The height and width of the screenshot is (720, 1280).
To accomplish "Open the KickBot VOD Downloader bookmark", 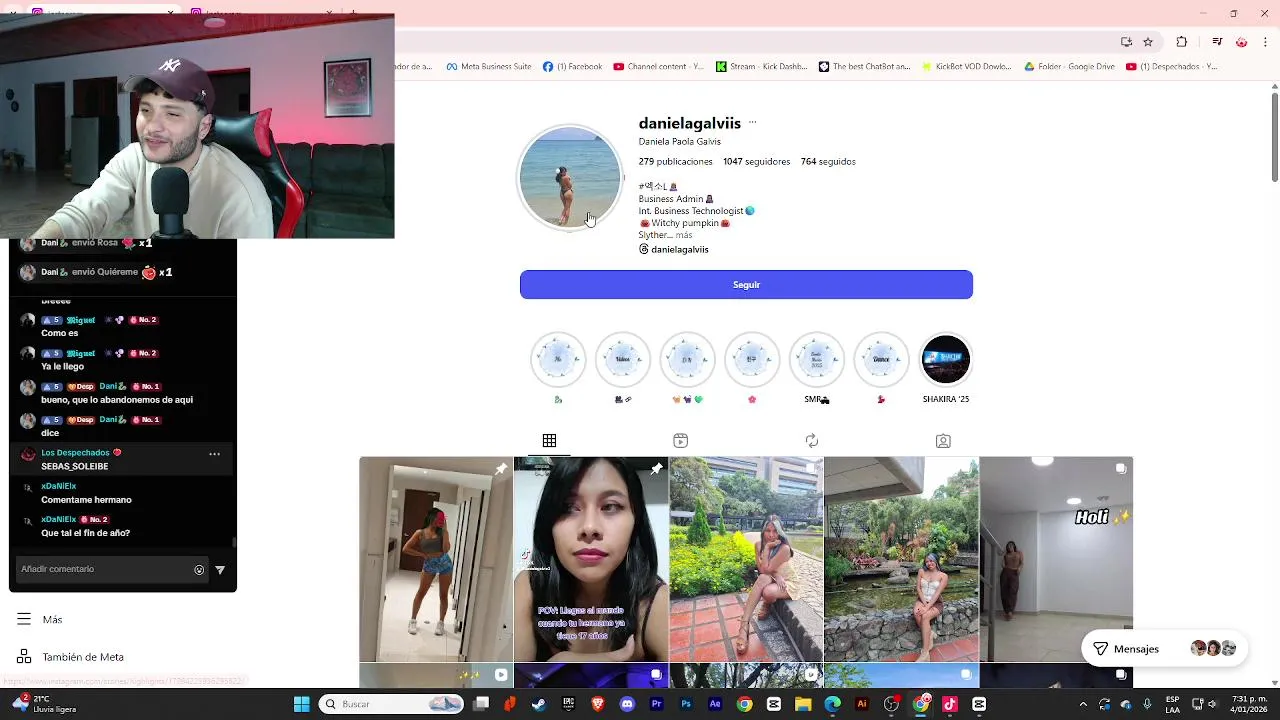I will 967,67.
